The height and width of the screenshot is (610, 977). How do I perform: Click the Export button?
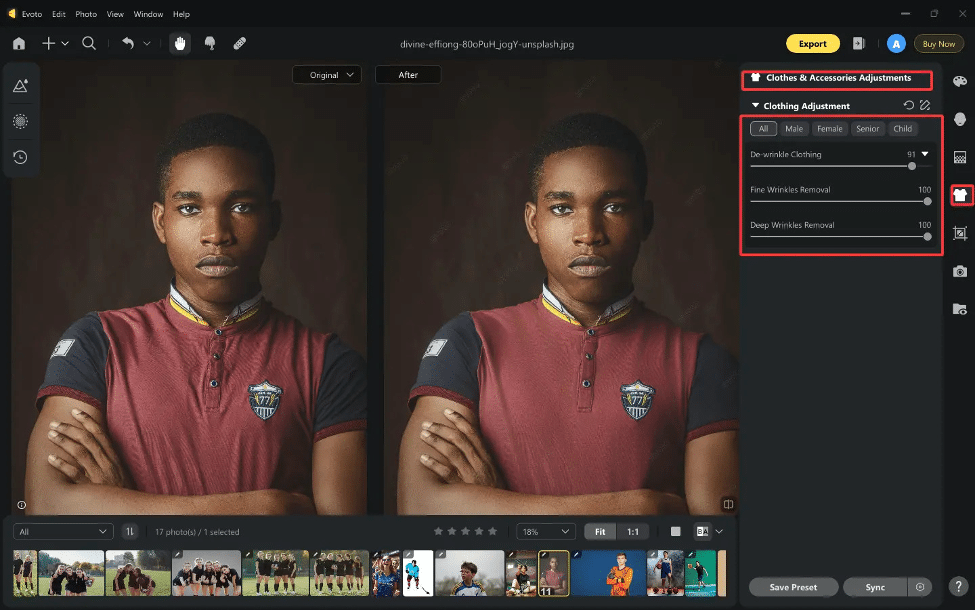[x=813, y=43]
